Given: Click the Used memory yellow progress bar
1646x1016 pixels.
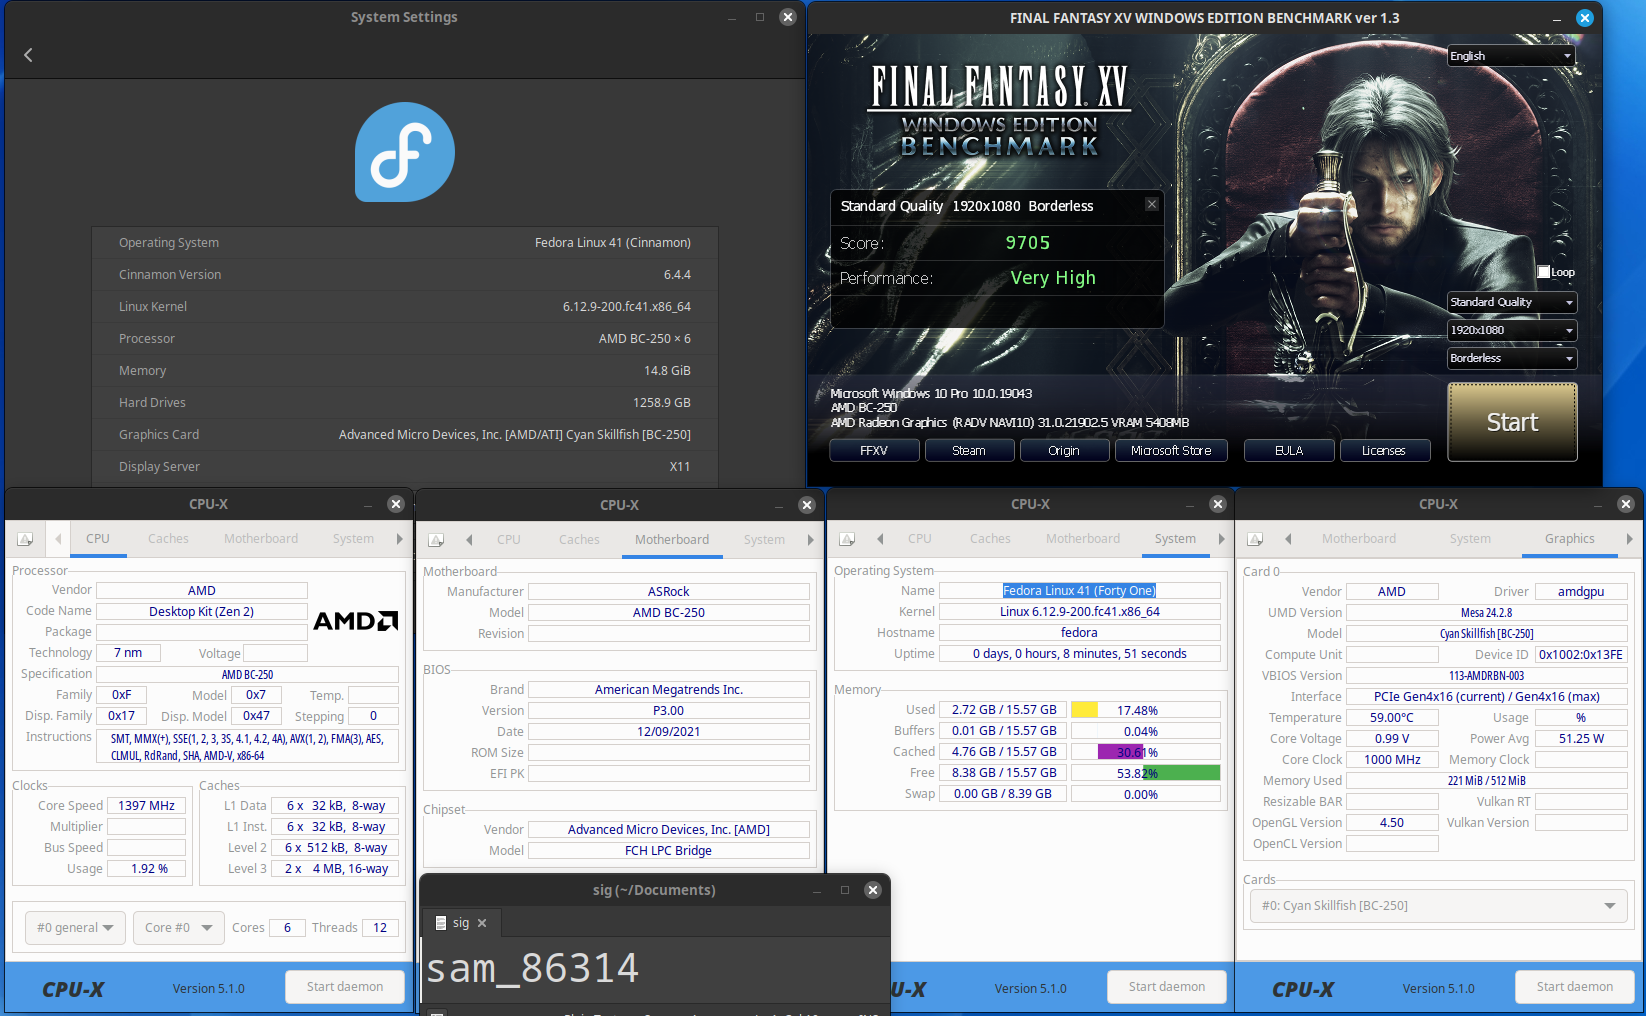Looking at the screenshot, I should pos(1145,710).
